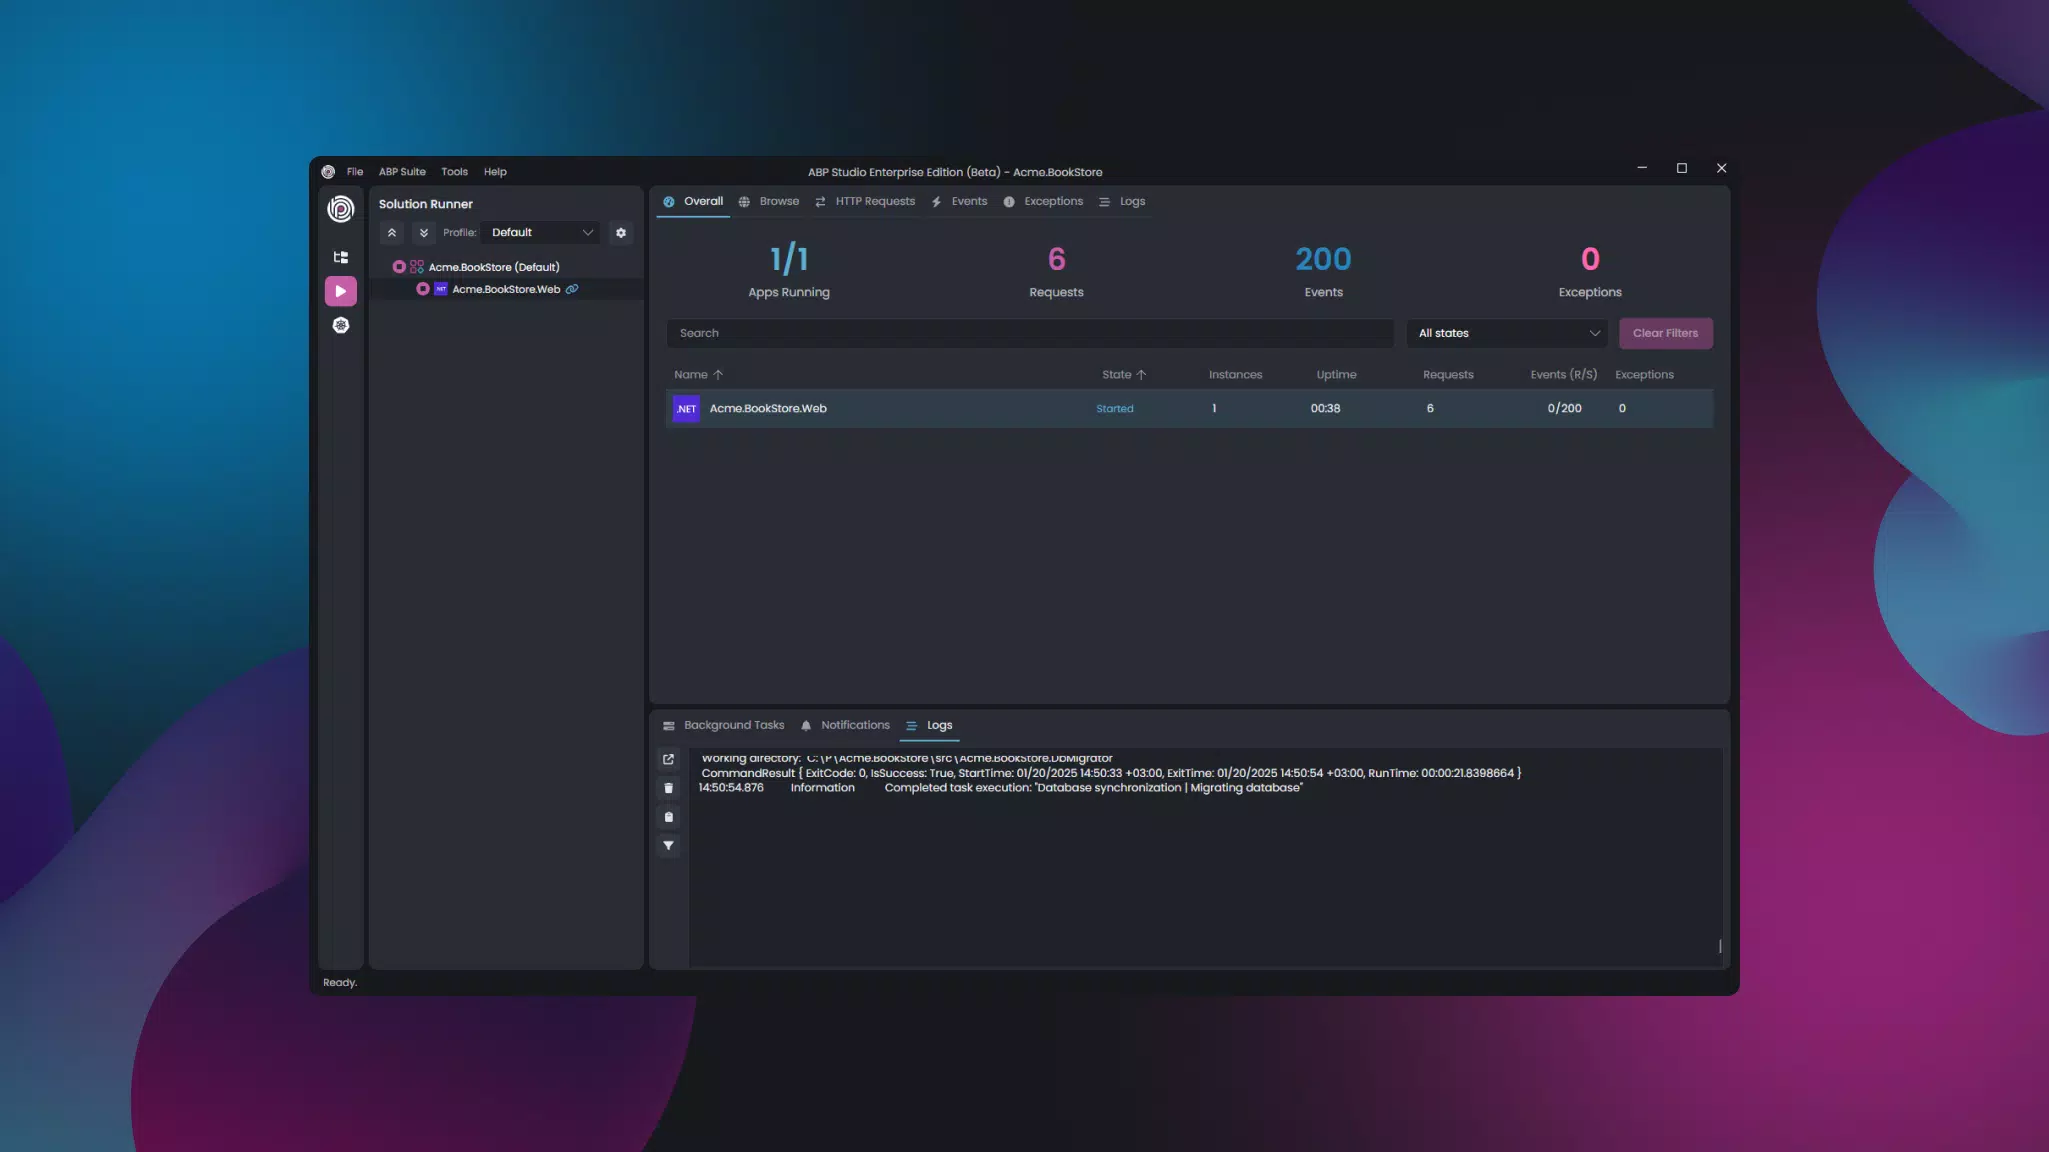Open the All states filter dropdown

pyautogui.click(x=1508, y=333)
